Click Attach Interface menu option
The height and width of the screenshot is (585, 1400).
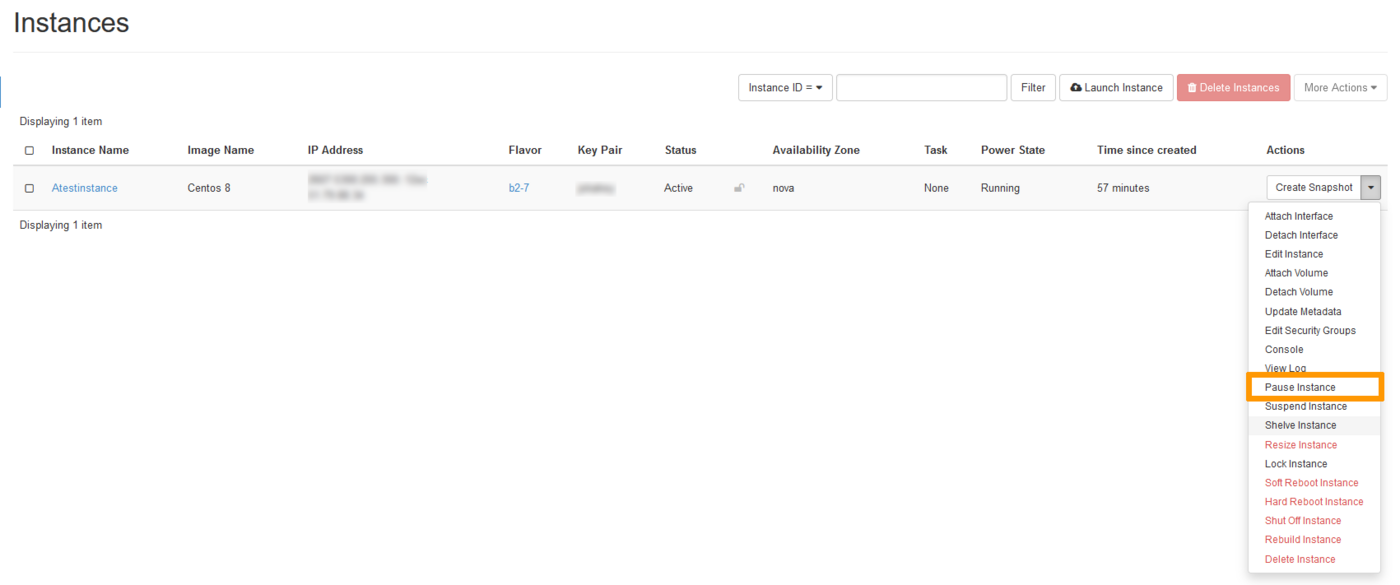(1298, 216)
